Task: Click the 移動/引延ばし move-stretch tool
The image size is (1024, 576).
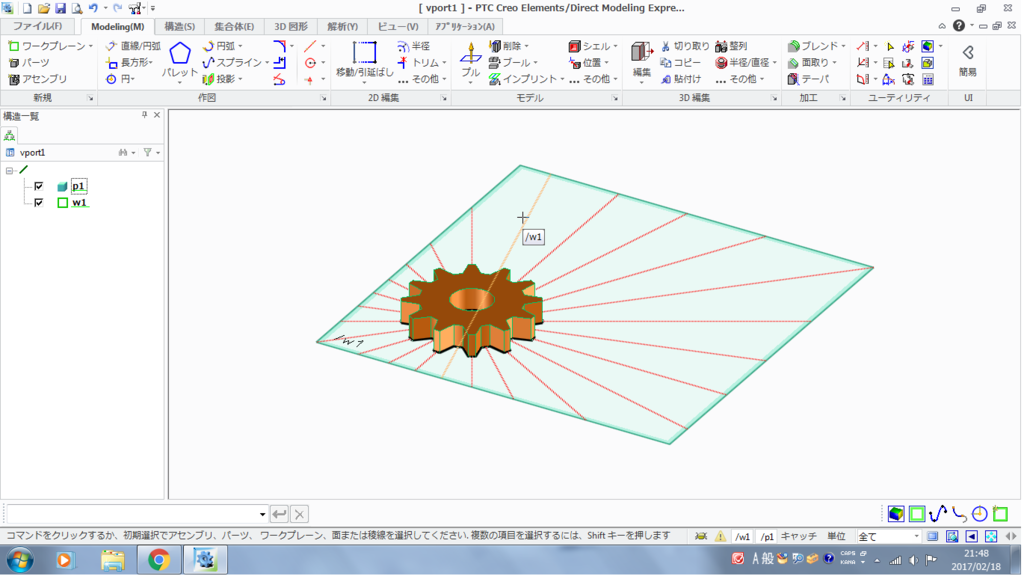Action: pyautogui.click(x=364, y=61)
